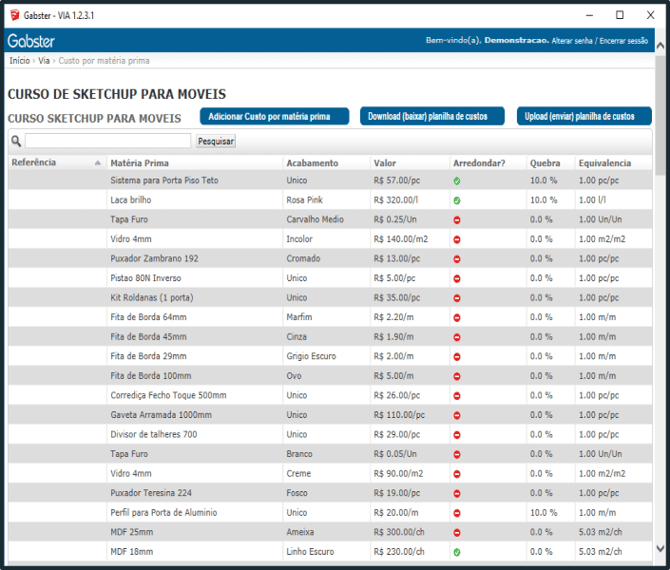Click the Valor column header
Screen dimensions: 670x570
click(x=385, y=163)
